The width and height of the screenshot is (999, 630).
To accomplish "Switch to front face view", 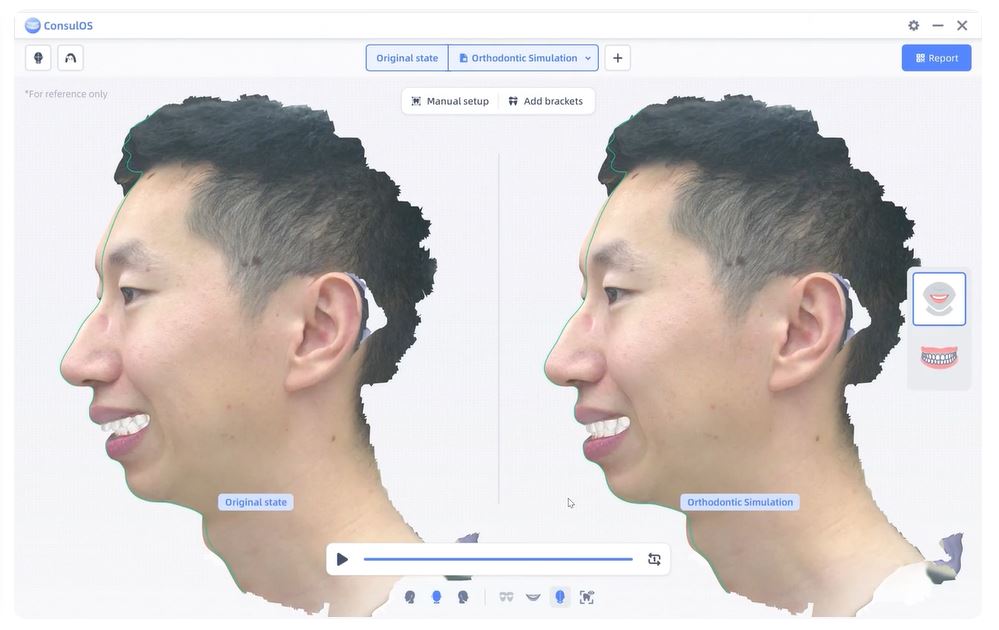I will pos(436,597).
